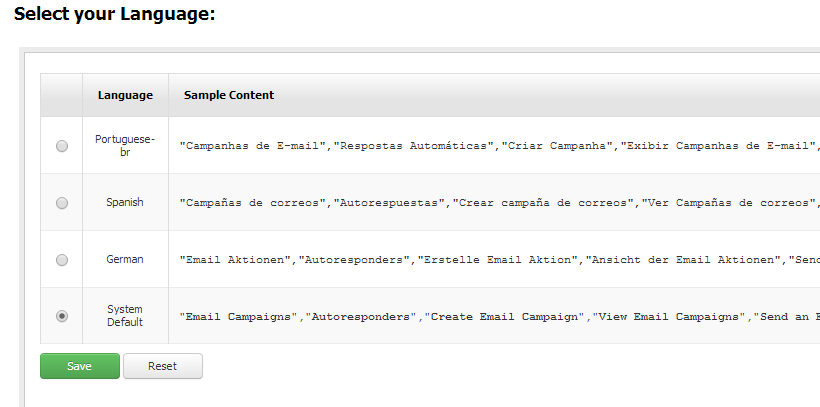This screenshot has width=820, height=407.
Task: Click the Sample Content column header
Action: point(229,95)
